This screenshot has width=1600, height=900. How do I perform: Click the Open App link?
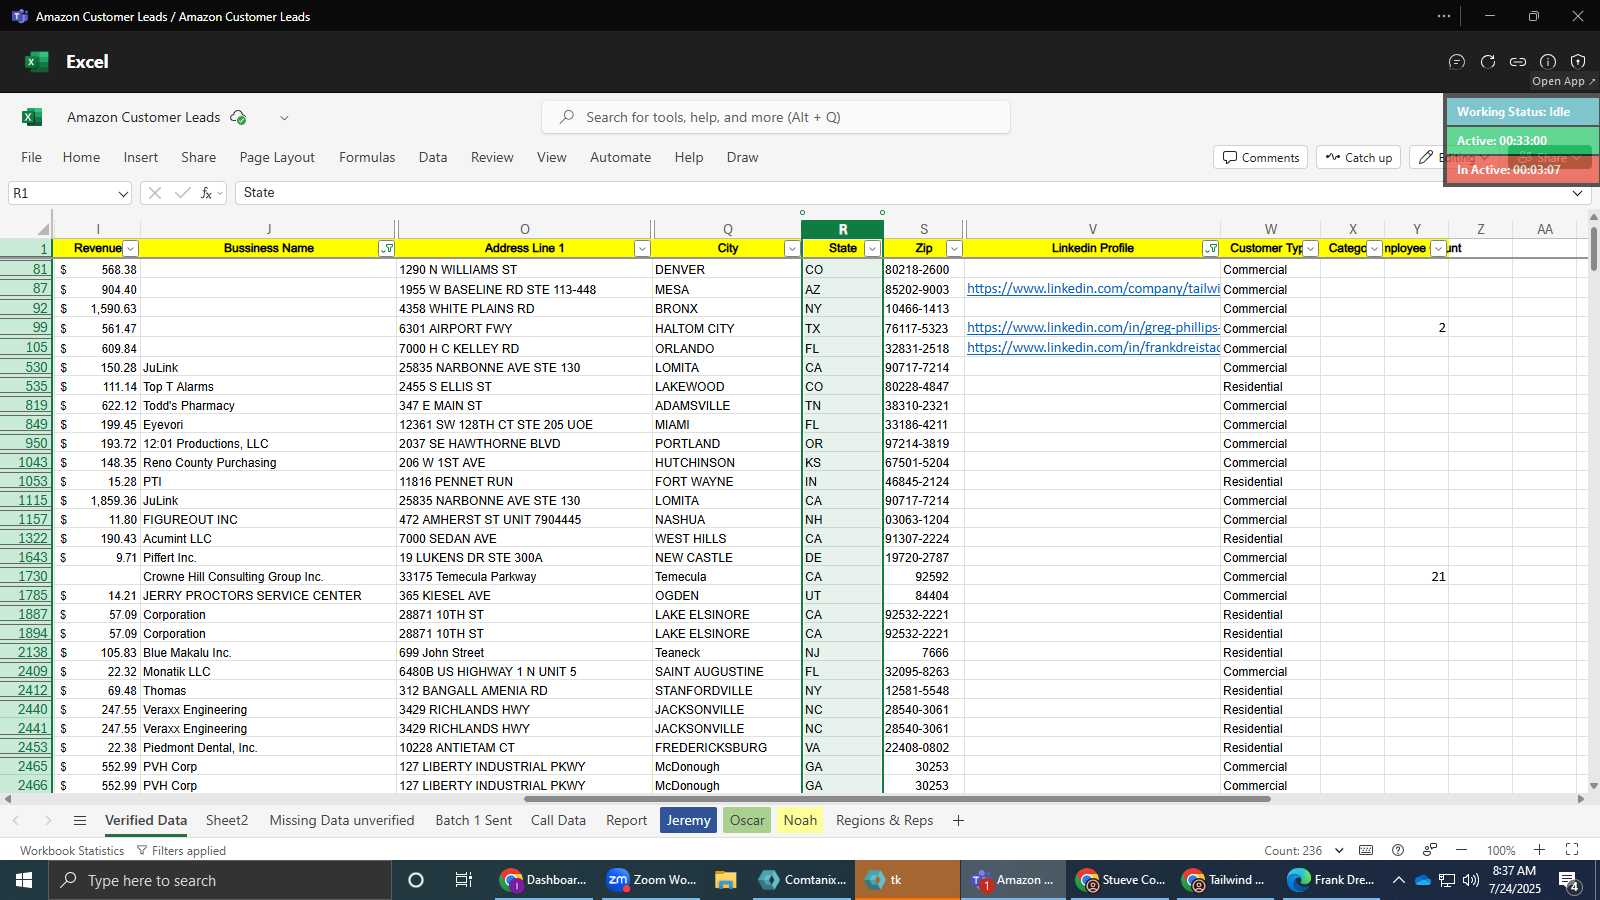[x=1563, y=82]
